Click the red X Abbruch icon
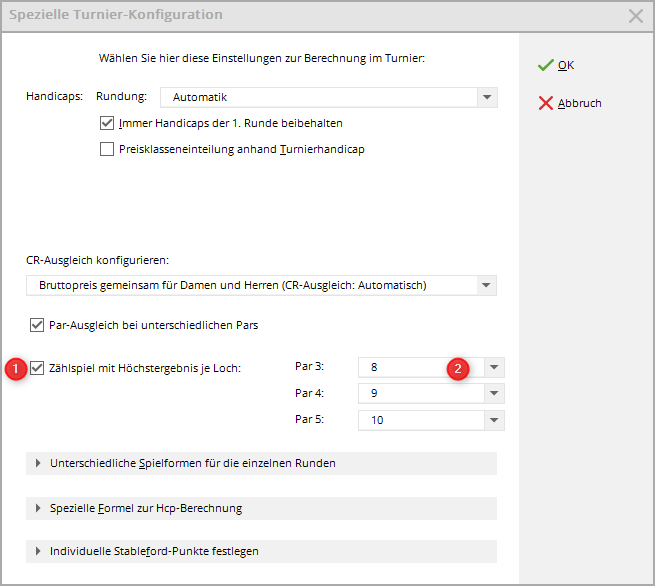This screenshot has width=655, height=586. (545, 103)
